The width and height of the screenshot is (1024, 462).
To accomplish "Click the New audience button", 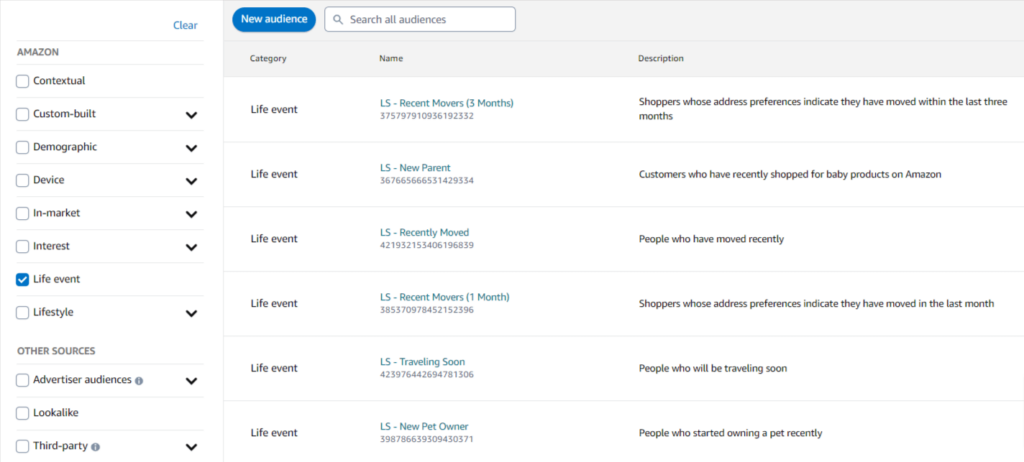I will click(274, 20).
